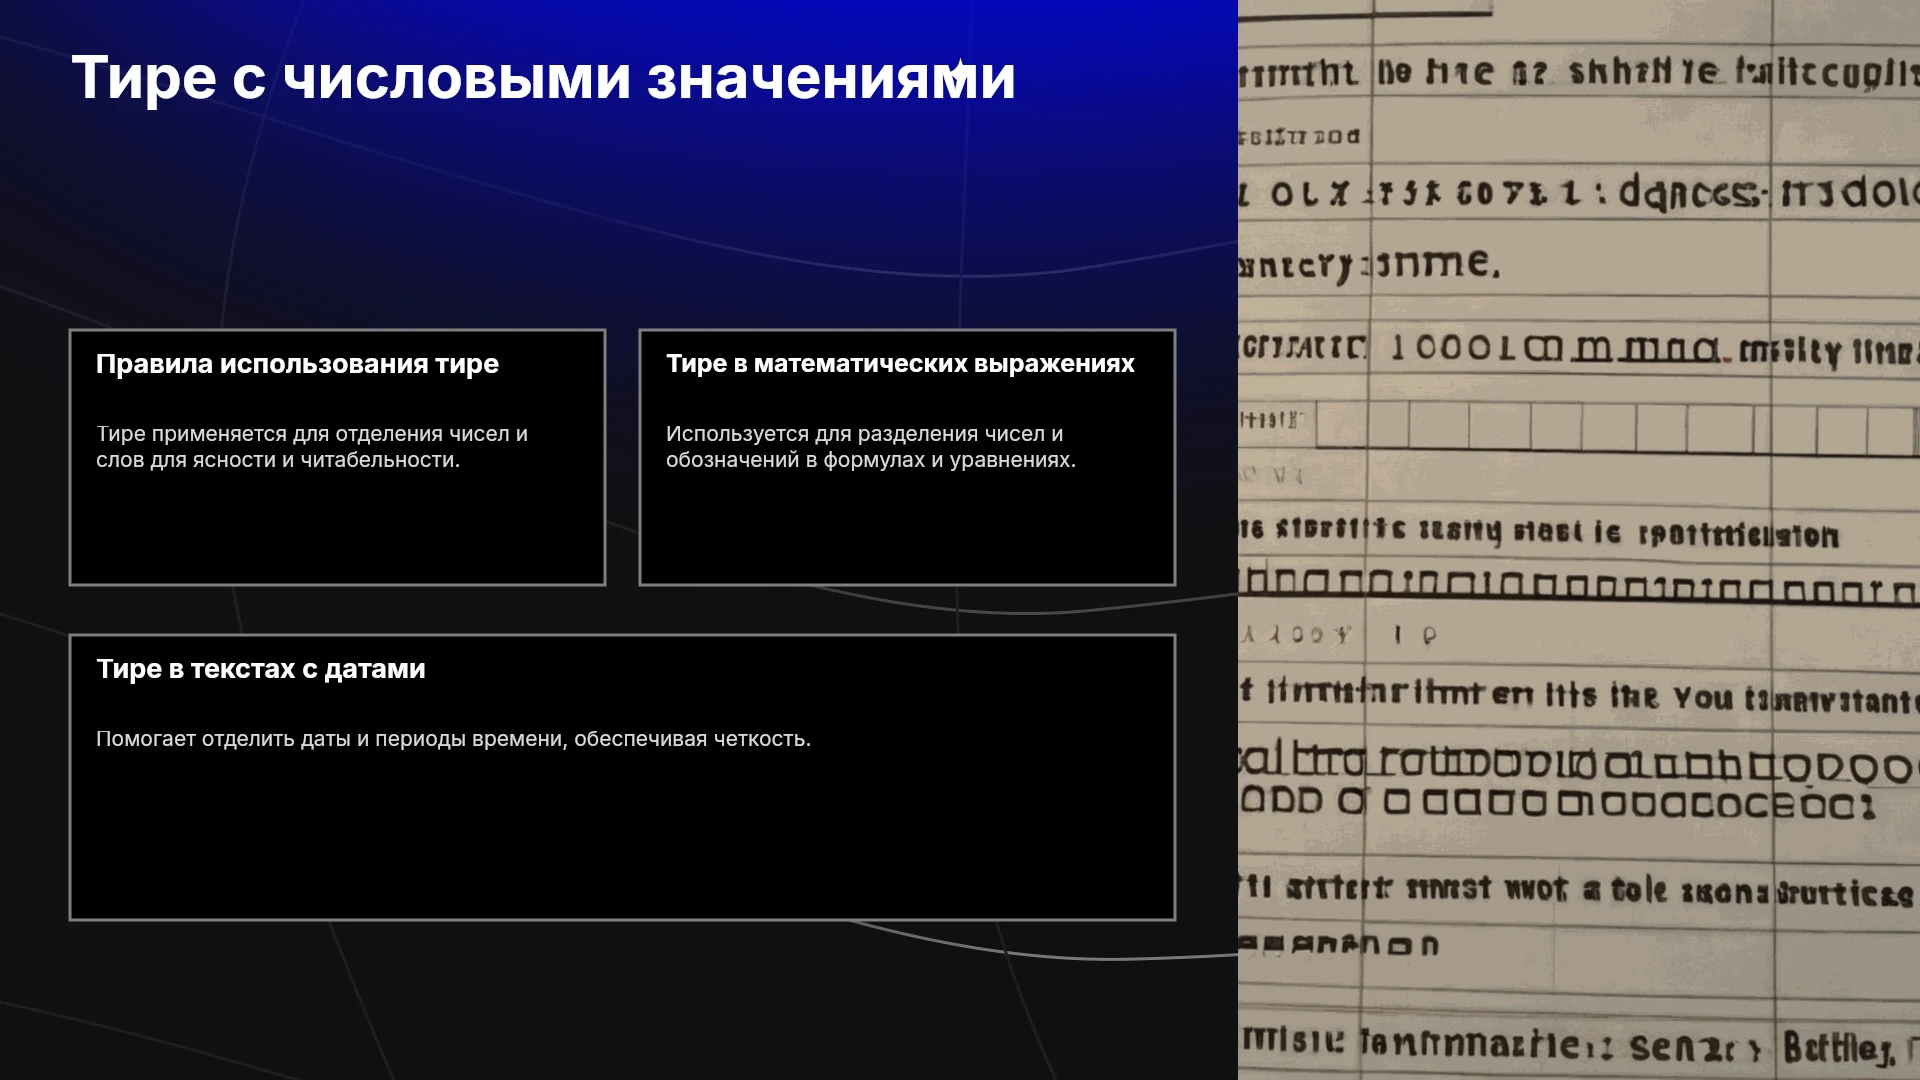Select the "Правила использования тире" card heading
This screenshot has height=1080, width=1920.
coord(297,364)
